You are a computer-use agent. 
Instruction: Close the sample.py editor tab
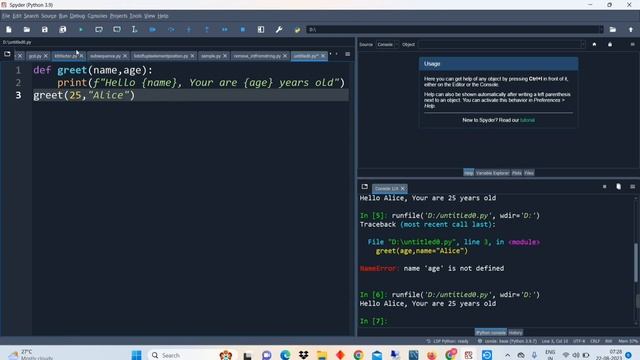point(225,56)
